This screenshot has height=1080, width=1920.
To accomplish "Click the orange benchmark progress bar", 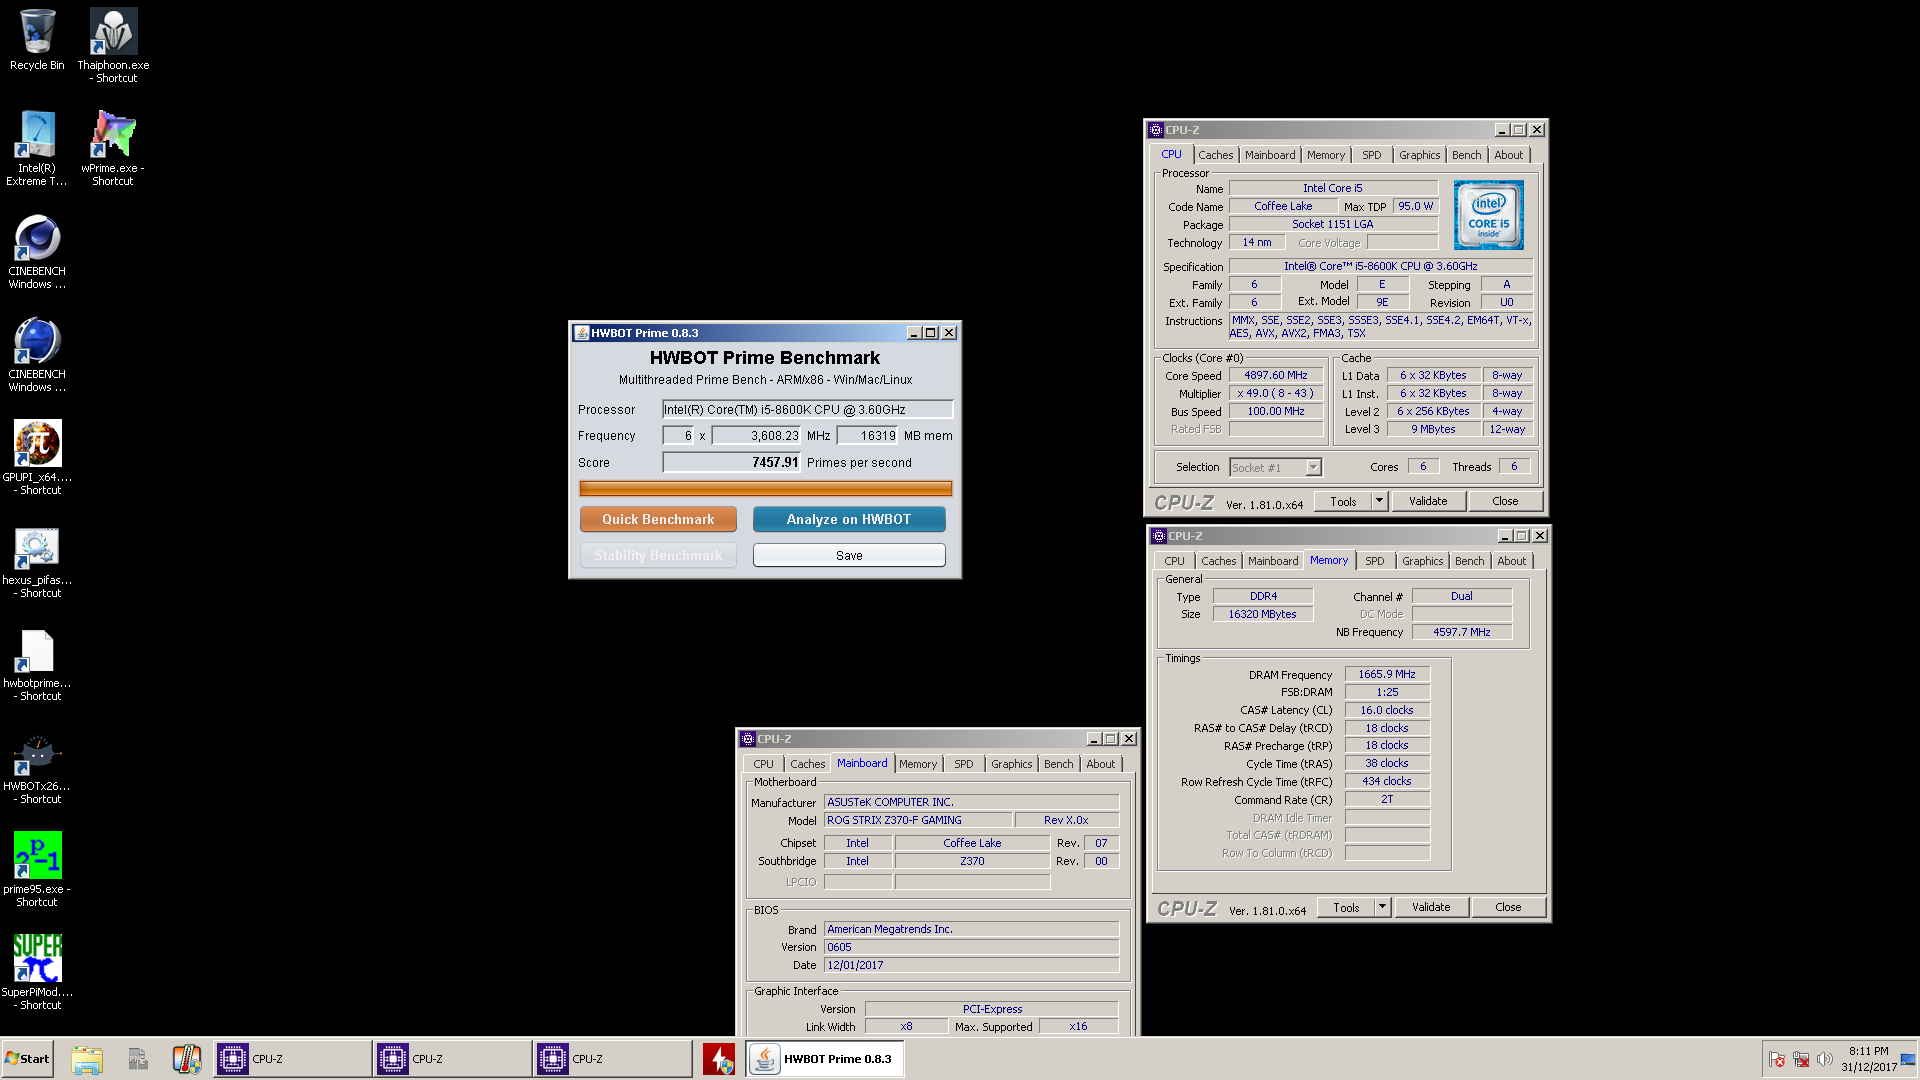I will coord(765,488).
